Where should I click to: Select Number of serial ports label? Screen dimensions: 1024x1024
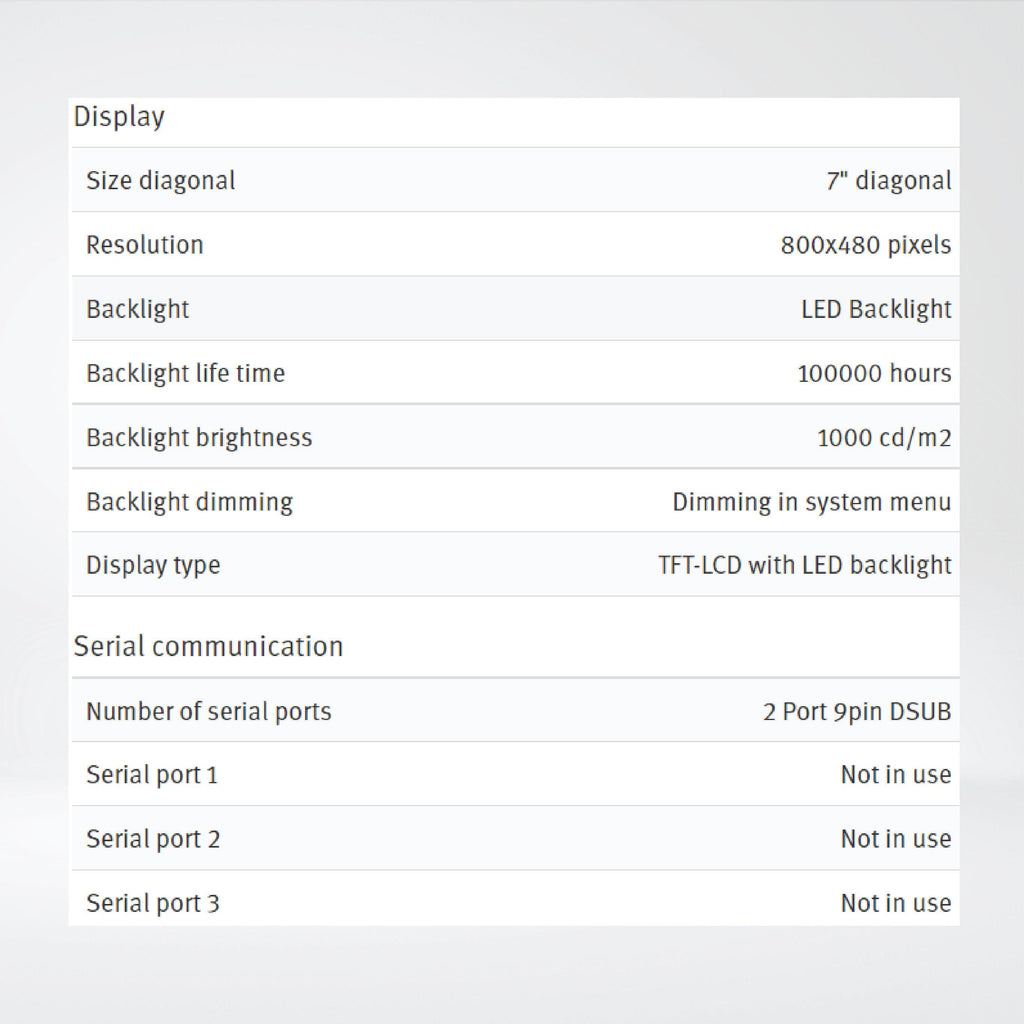209,711
